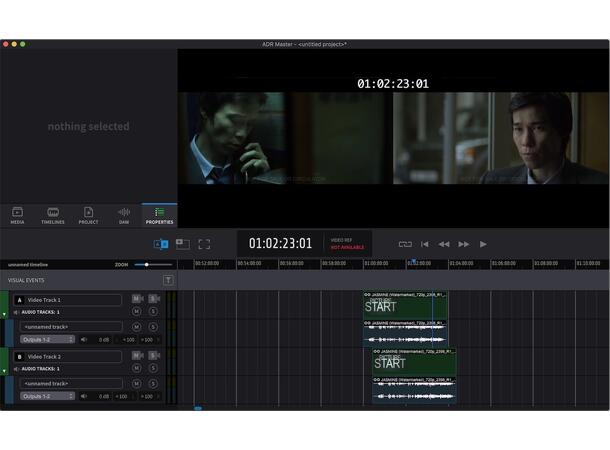Image resolution: width=610 pixels, height=450 pixels.
Task: Click 01:00:00:00 on the timeline ruler
Action: [376, 264]
